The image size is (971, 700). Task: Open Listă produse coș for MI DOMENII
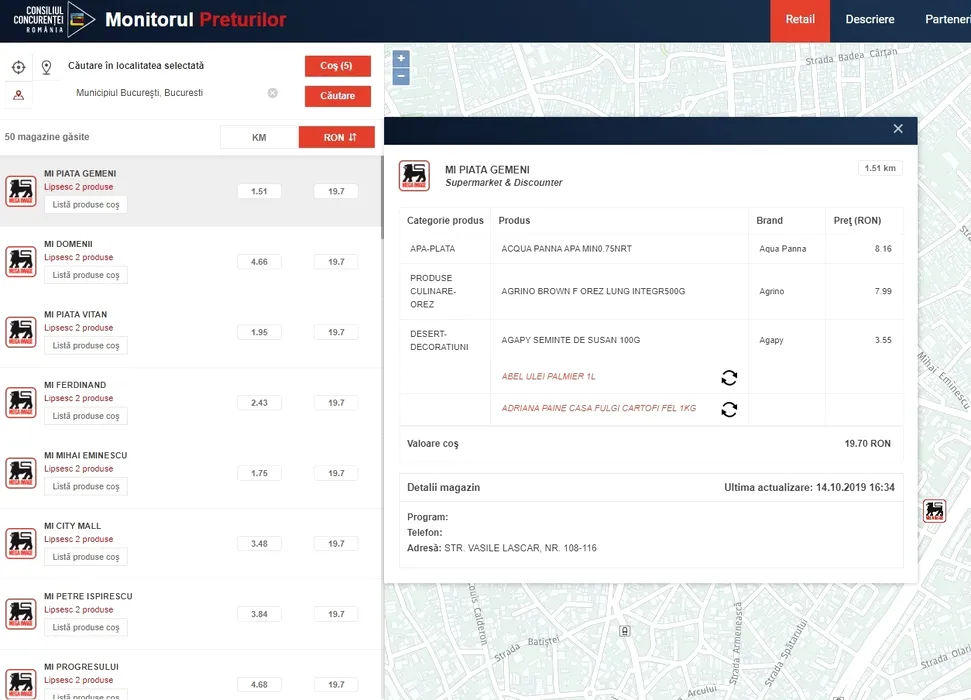click(x=86, y=275)
